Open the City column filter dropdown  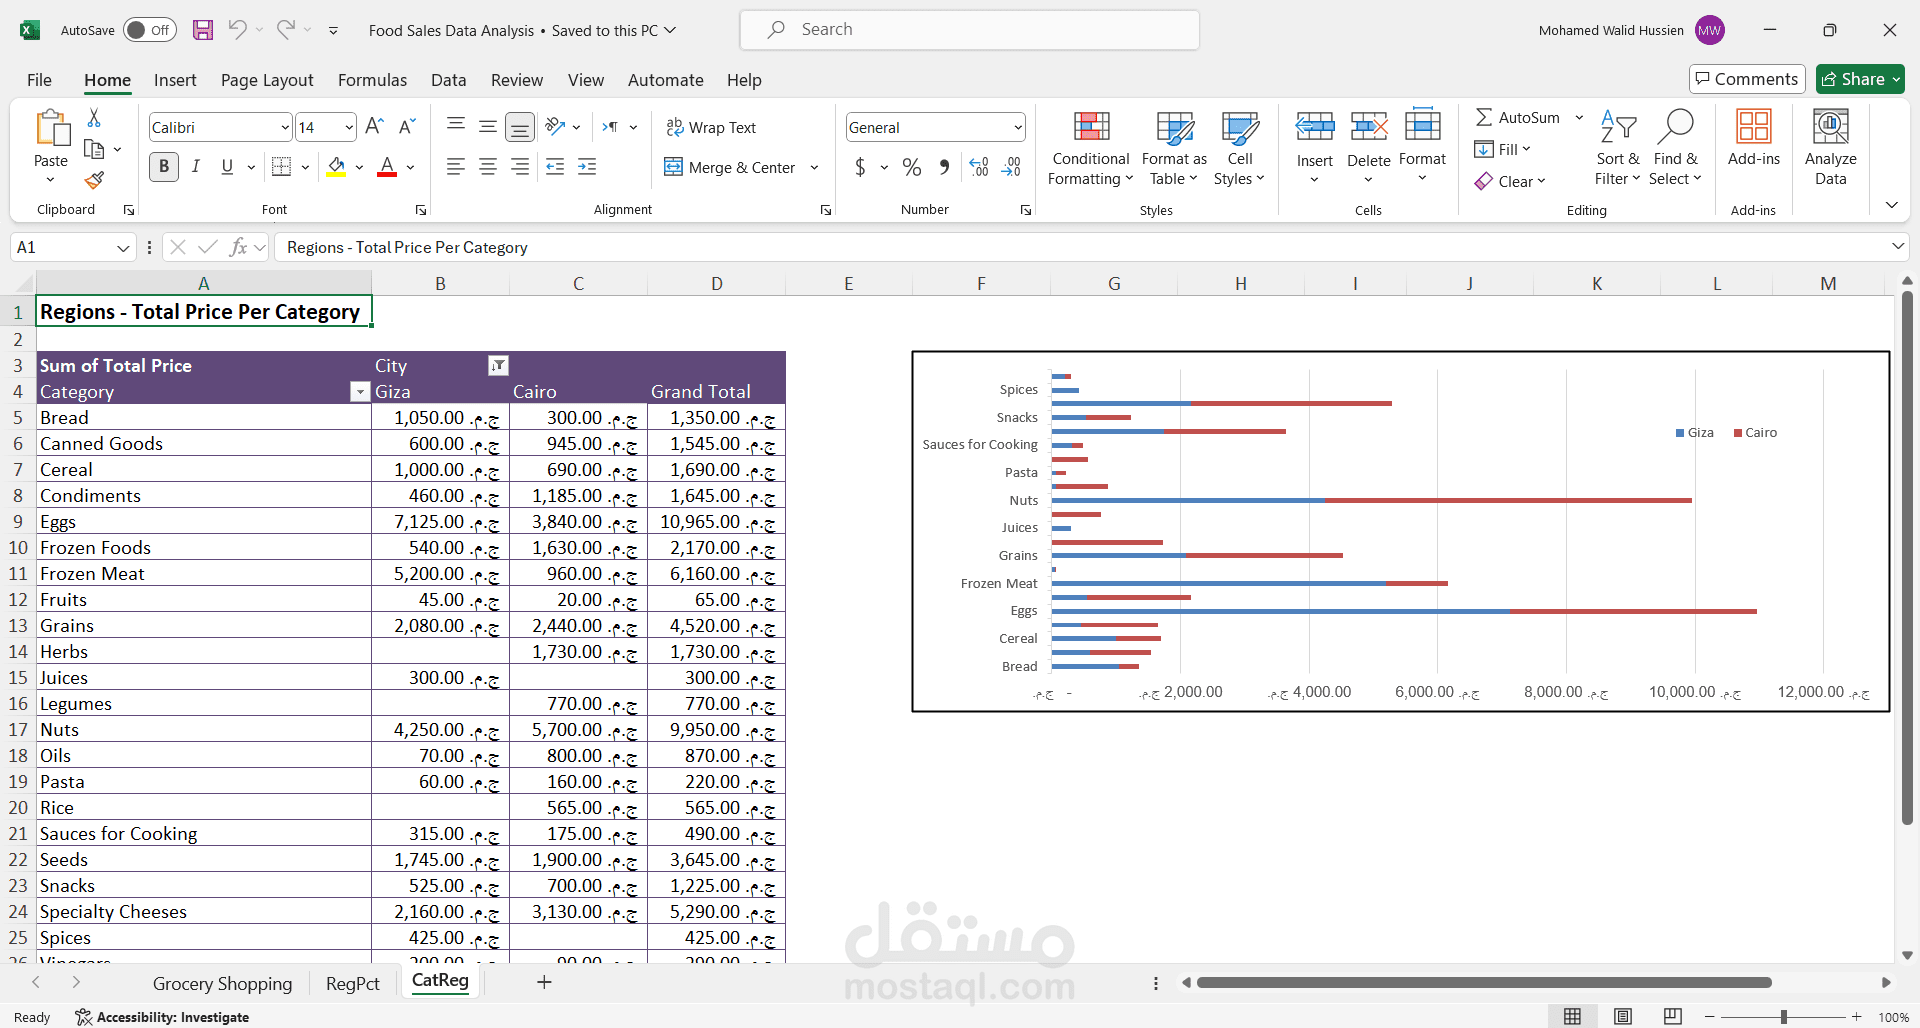pos(498,366)
